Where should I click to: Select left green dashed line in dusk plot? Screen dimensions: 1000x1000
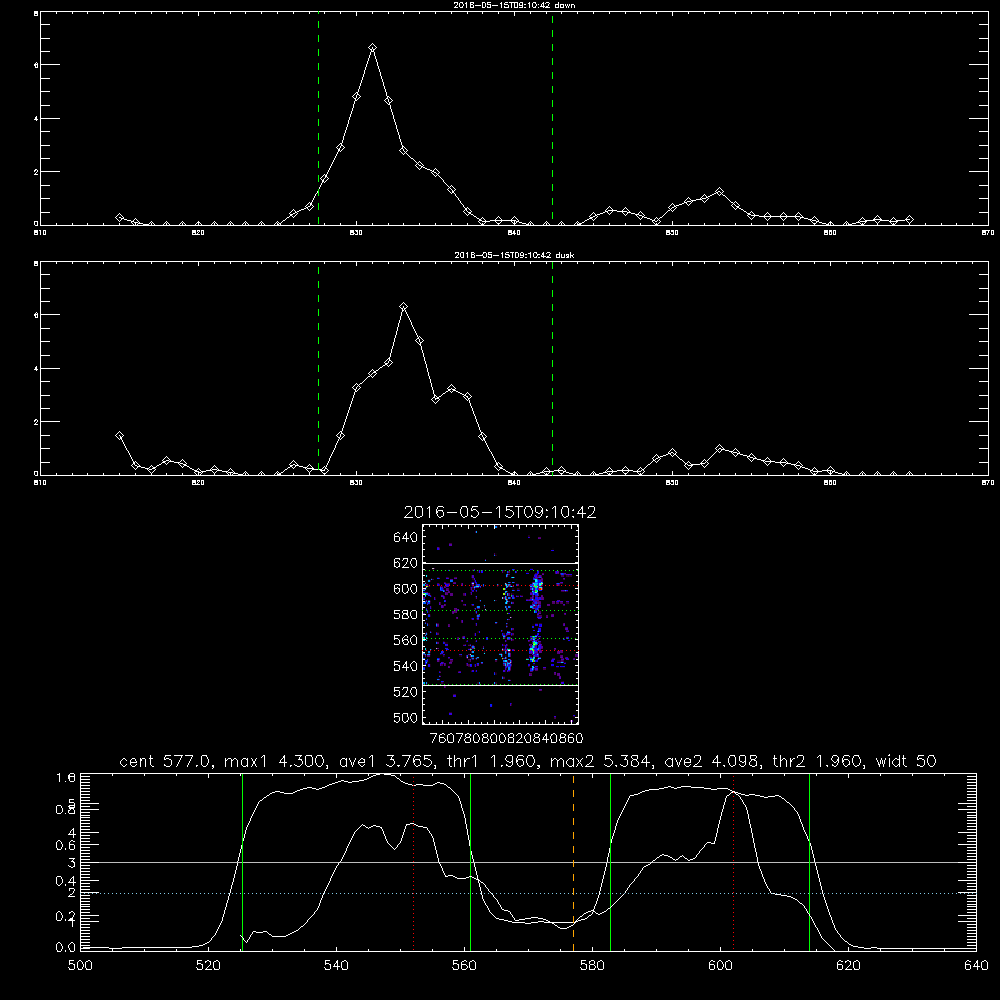[318, 369]
